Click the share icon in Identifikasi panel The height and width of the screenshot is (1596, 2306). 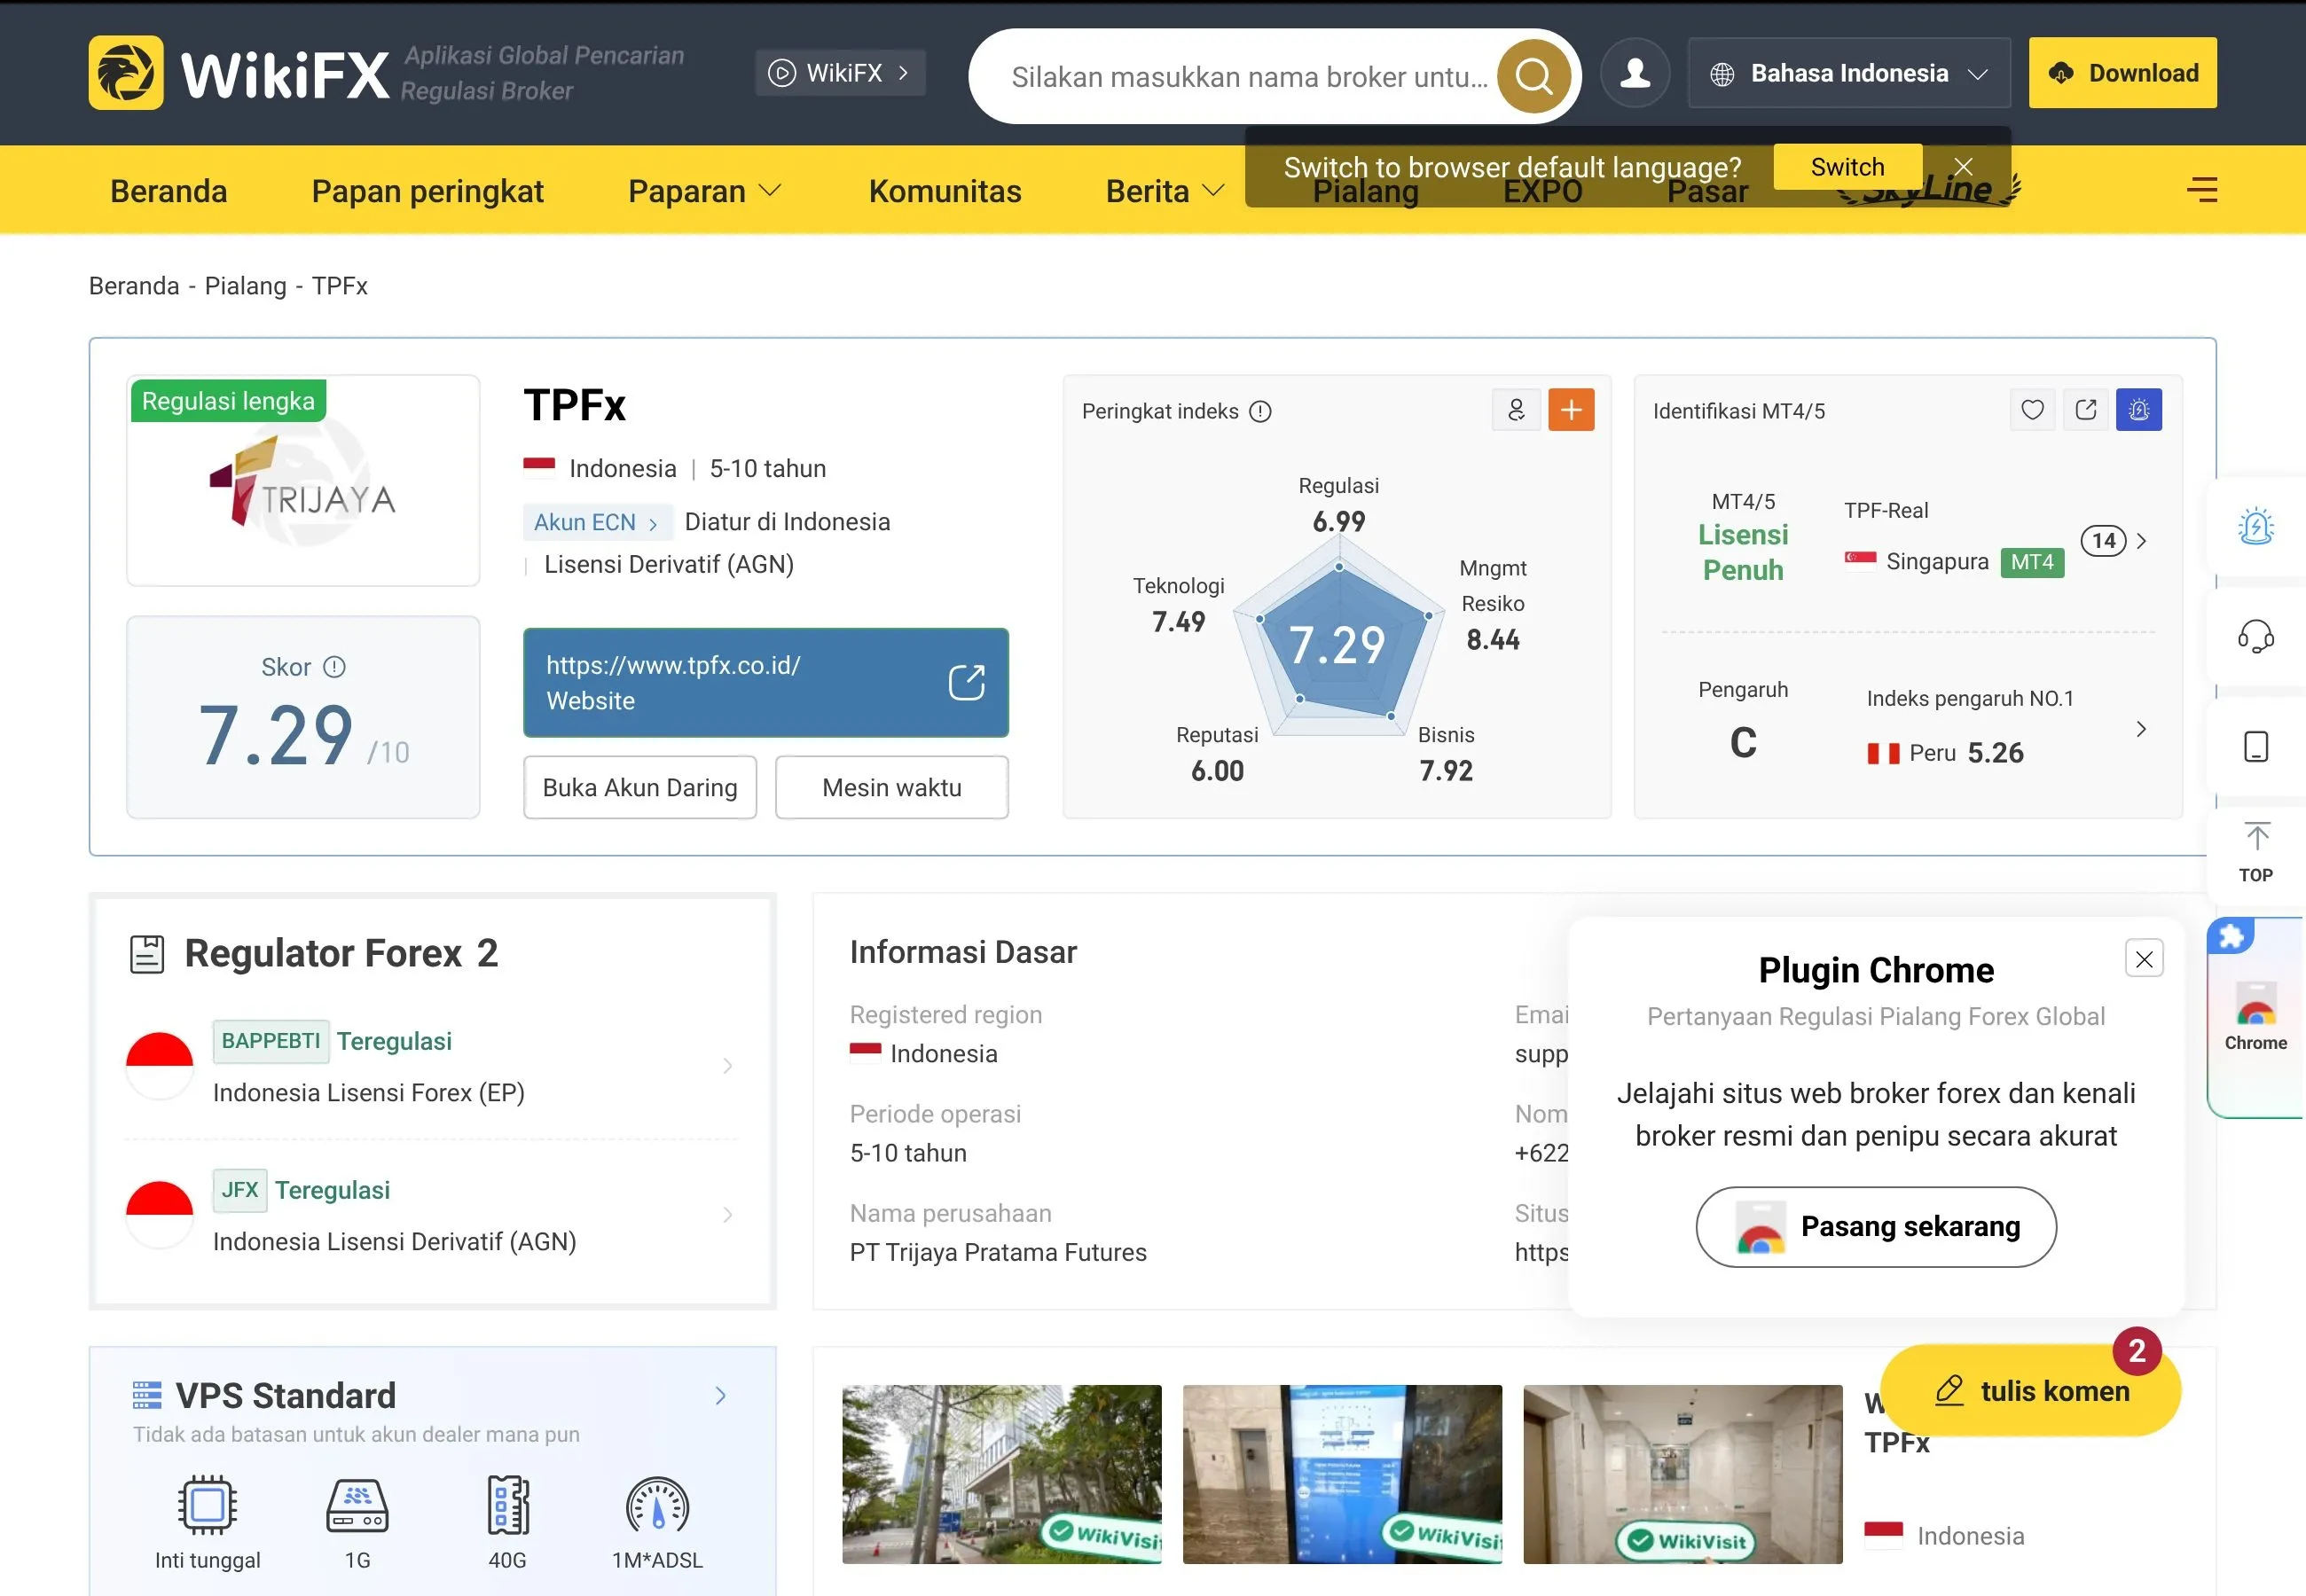[2086, 410]
